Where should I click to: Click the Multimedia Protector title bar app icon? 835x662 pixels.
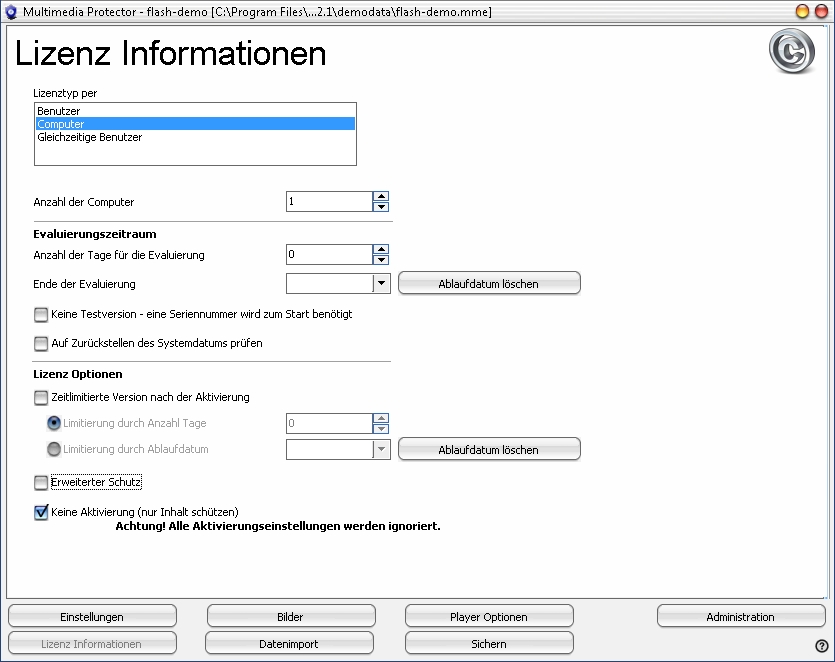[x=11, y=11]
